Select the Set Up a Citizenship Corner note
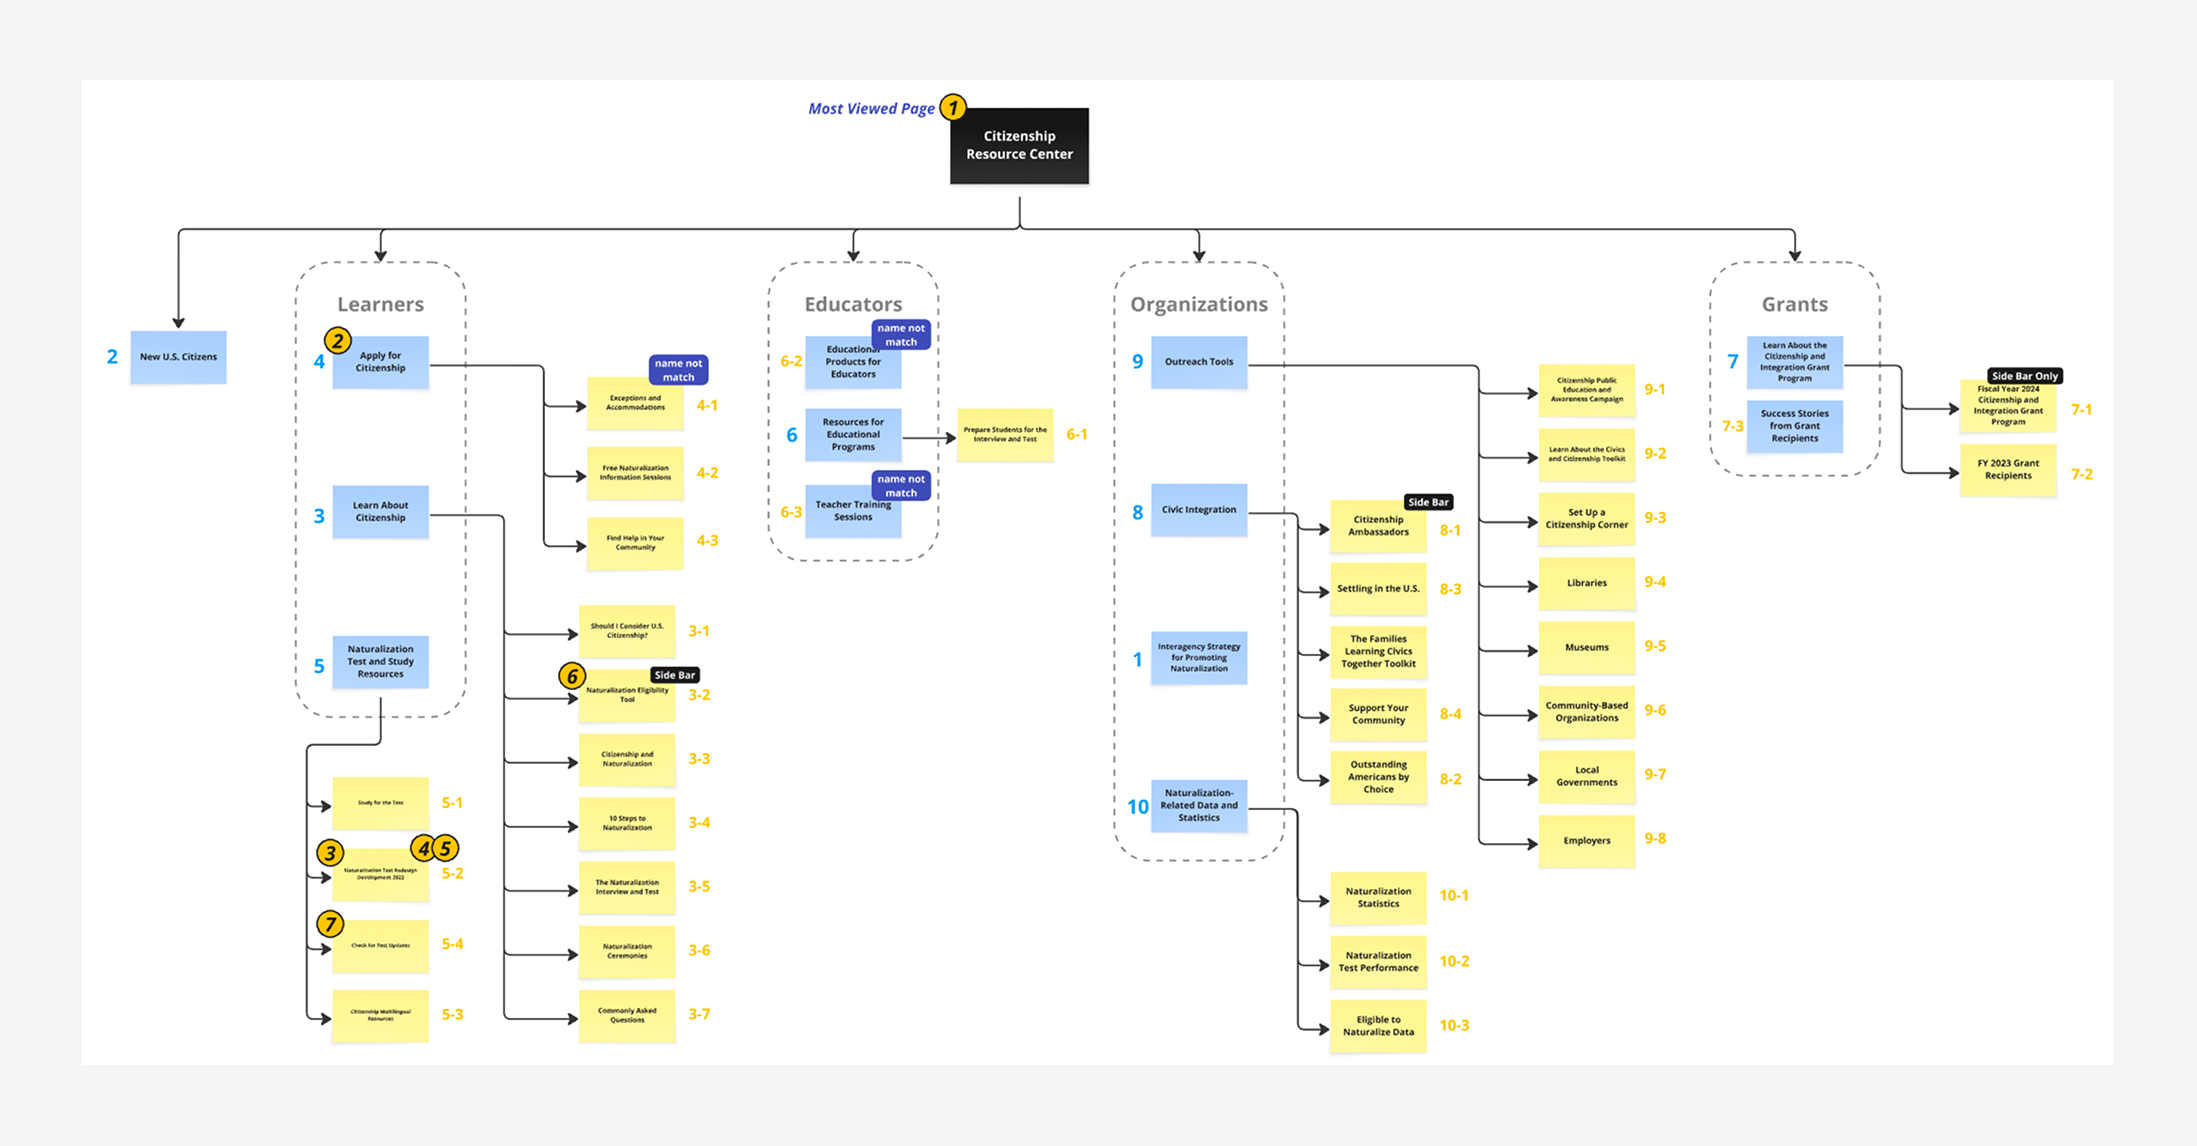Viewport: 2197px width, 1146px height. [x=1586, y=519]
